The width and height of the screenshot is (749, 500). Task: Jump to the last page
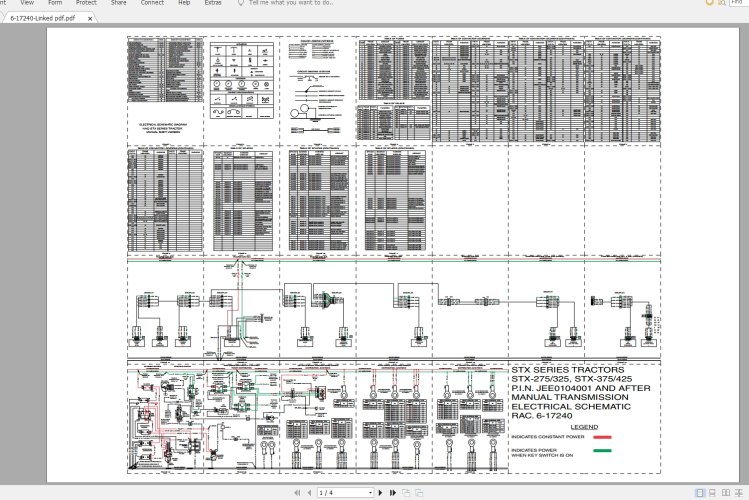coord(393,492)
